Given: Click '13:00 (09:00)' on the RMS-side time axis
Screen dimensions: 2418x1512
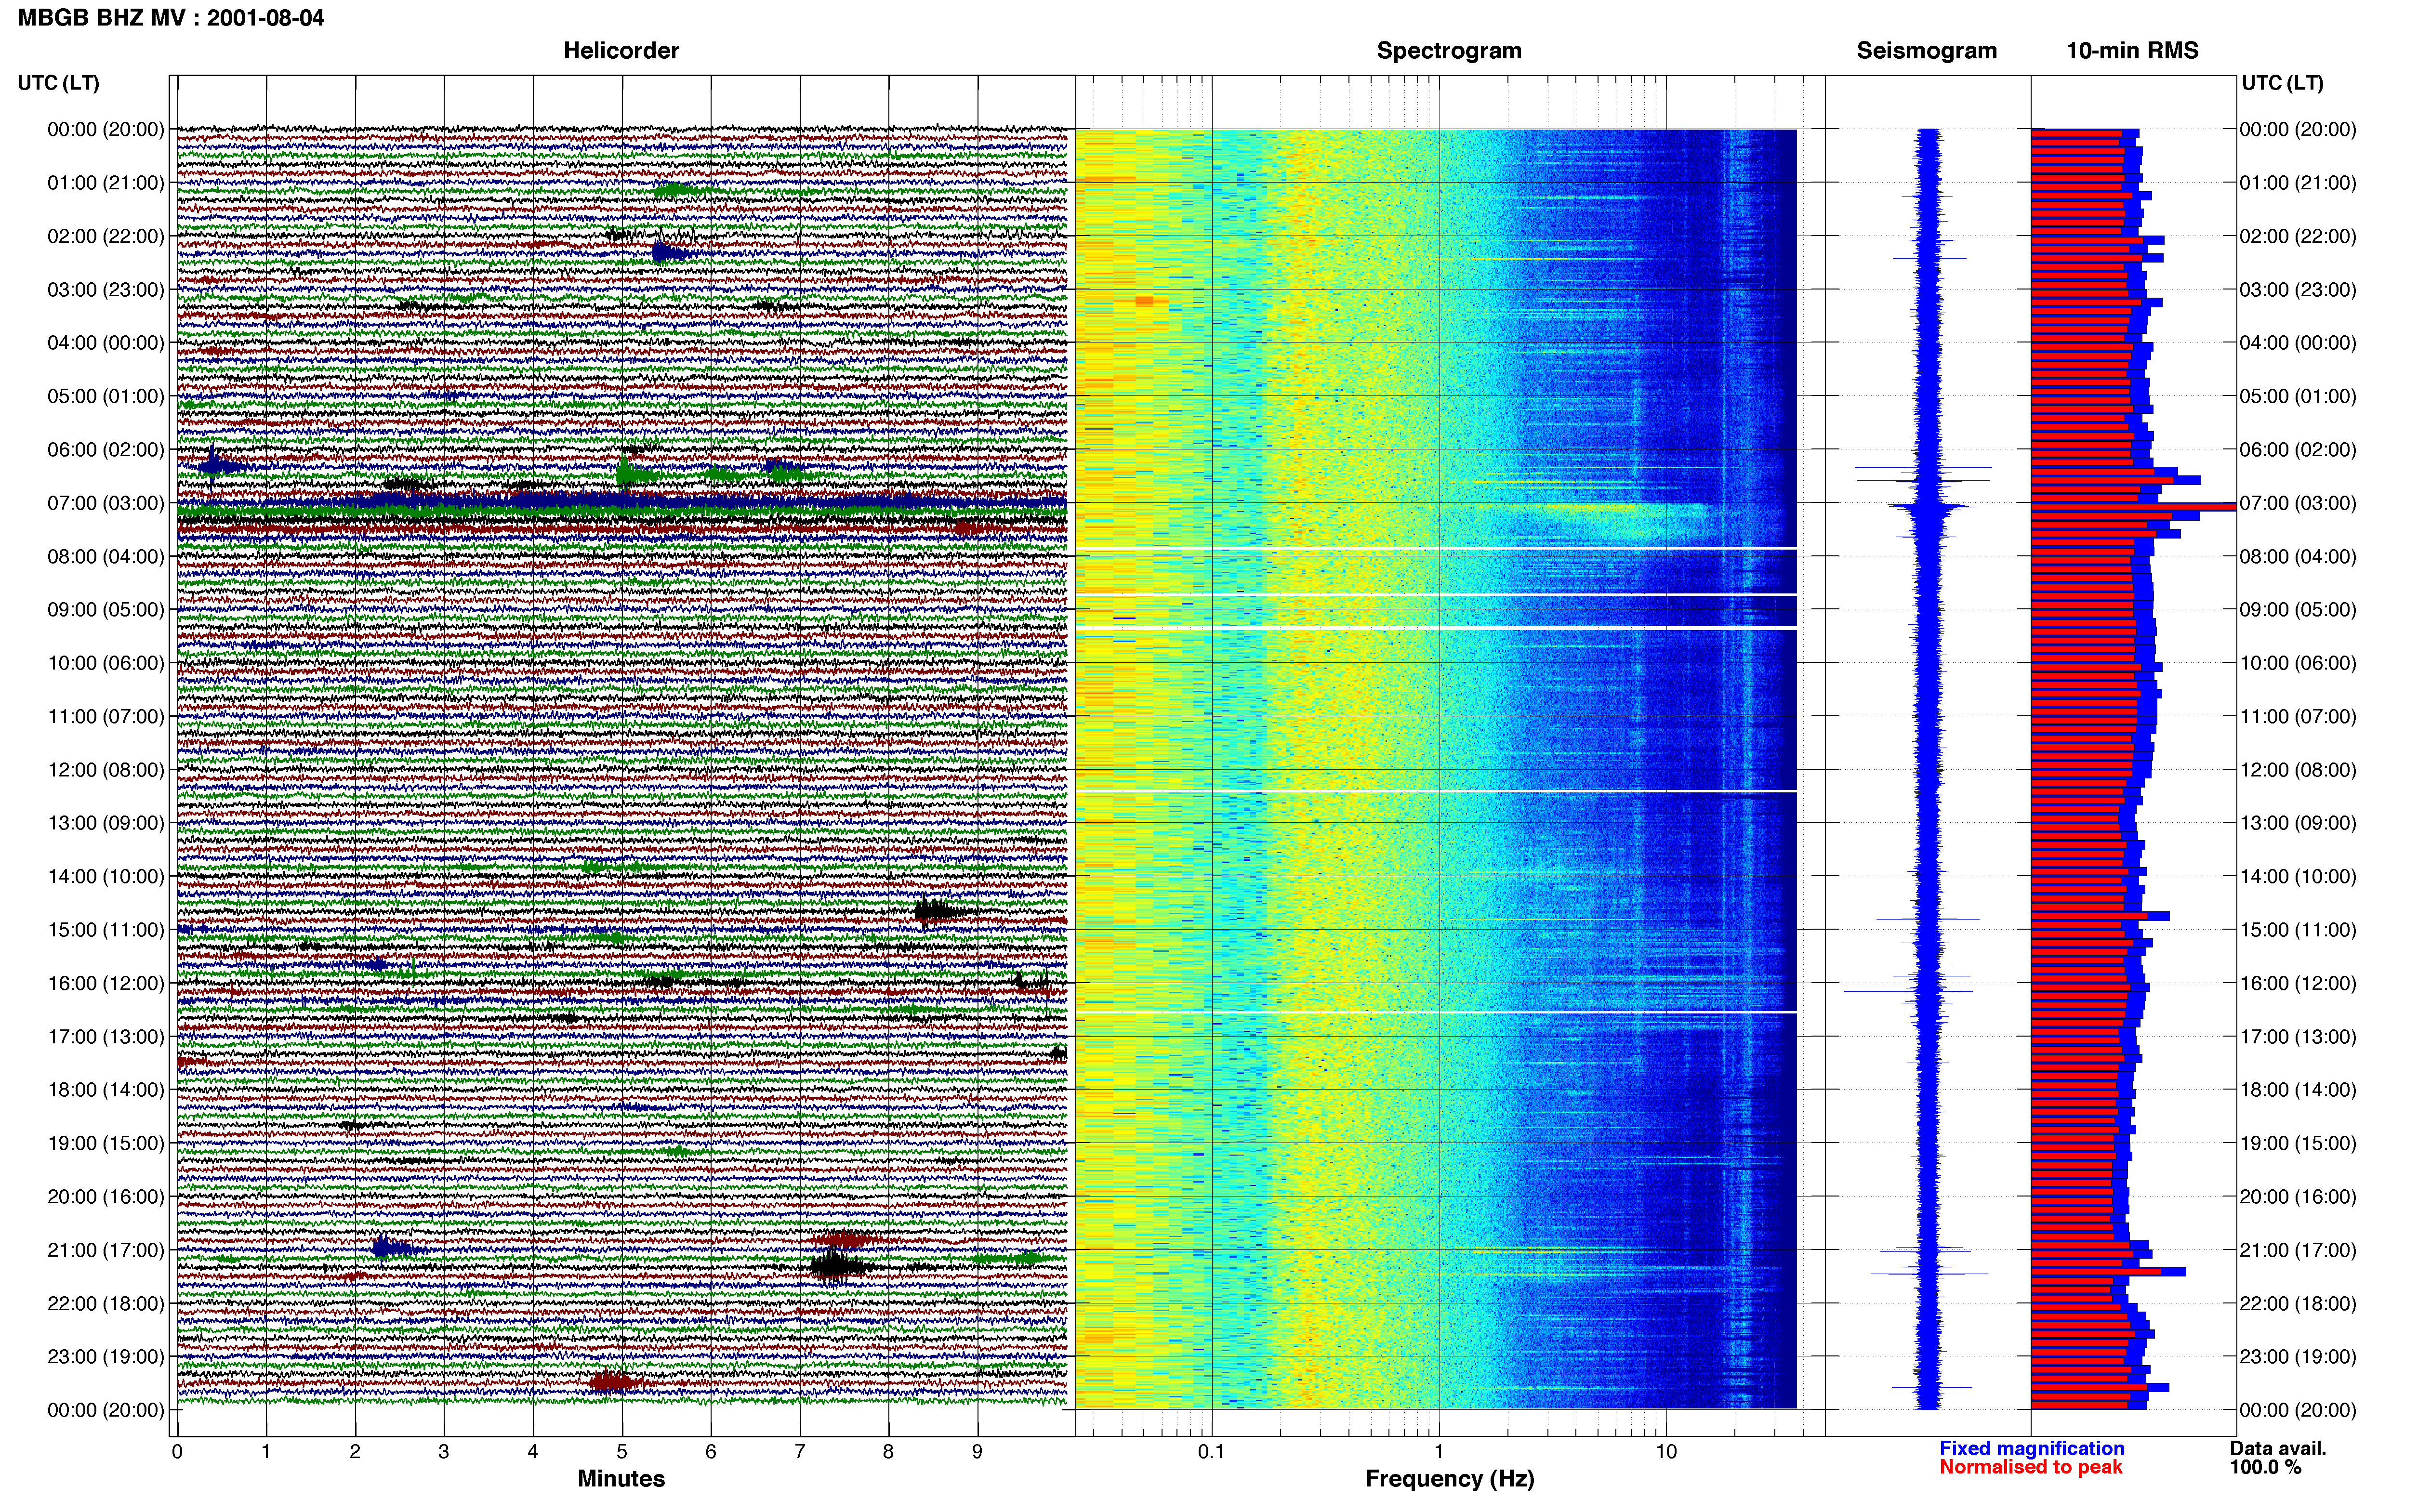Looking at the screenshot, I should point(2298,823).
